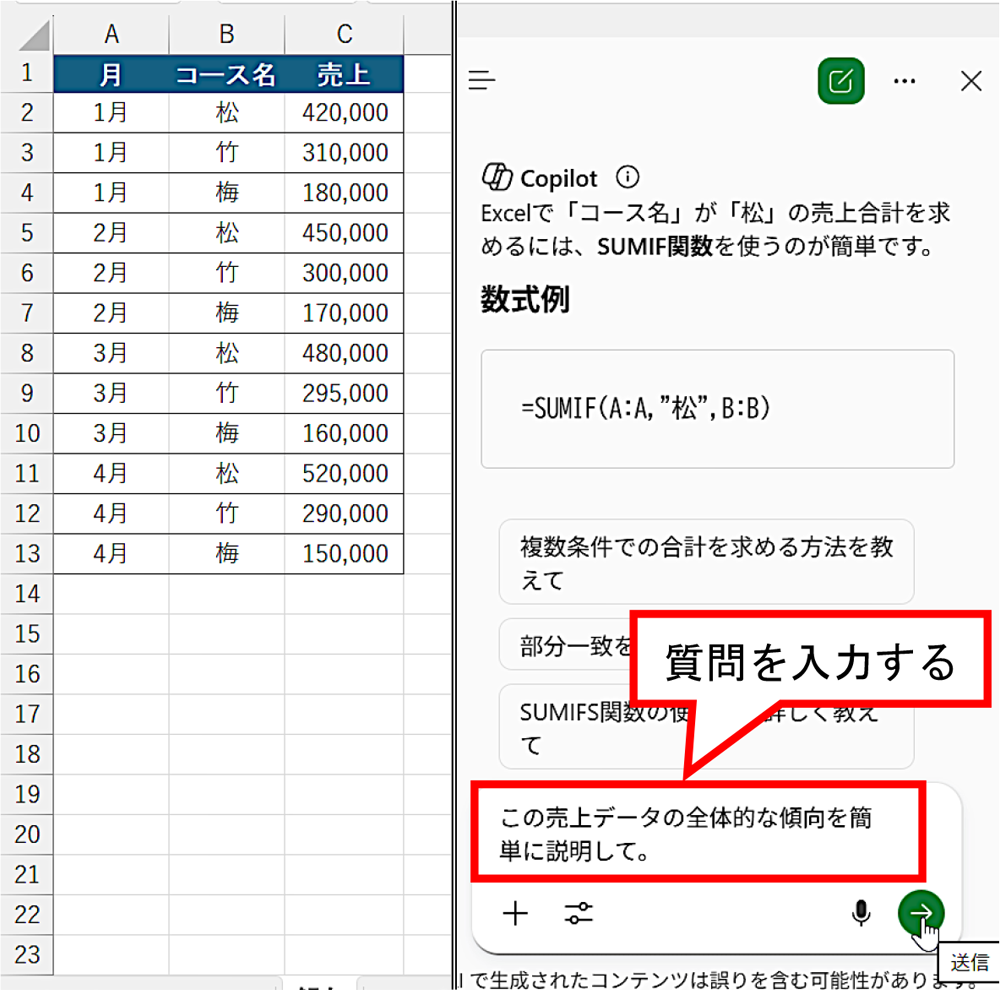Screen dimensions: 1000x990
Task: Open the Copilot side menu
Action: (x=482, y=81)
